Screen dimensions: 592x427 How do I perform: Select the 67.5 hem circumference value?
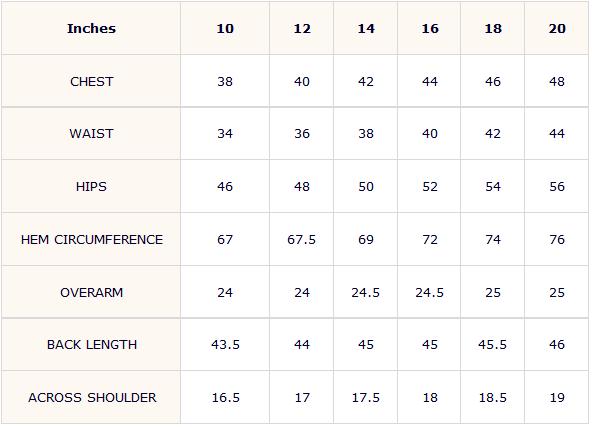point(301,239)
